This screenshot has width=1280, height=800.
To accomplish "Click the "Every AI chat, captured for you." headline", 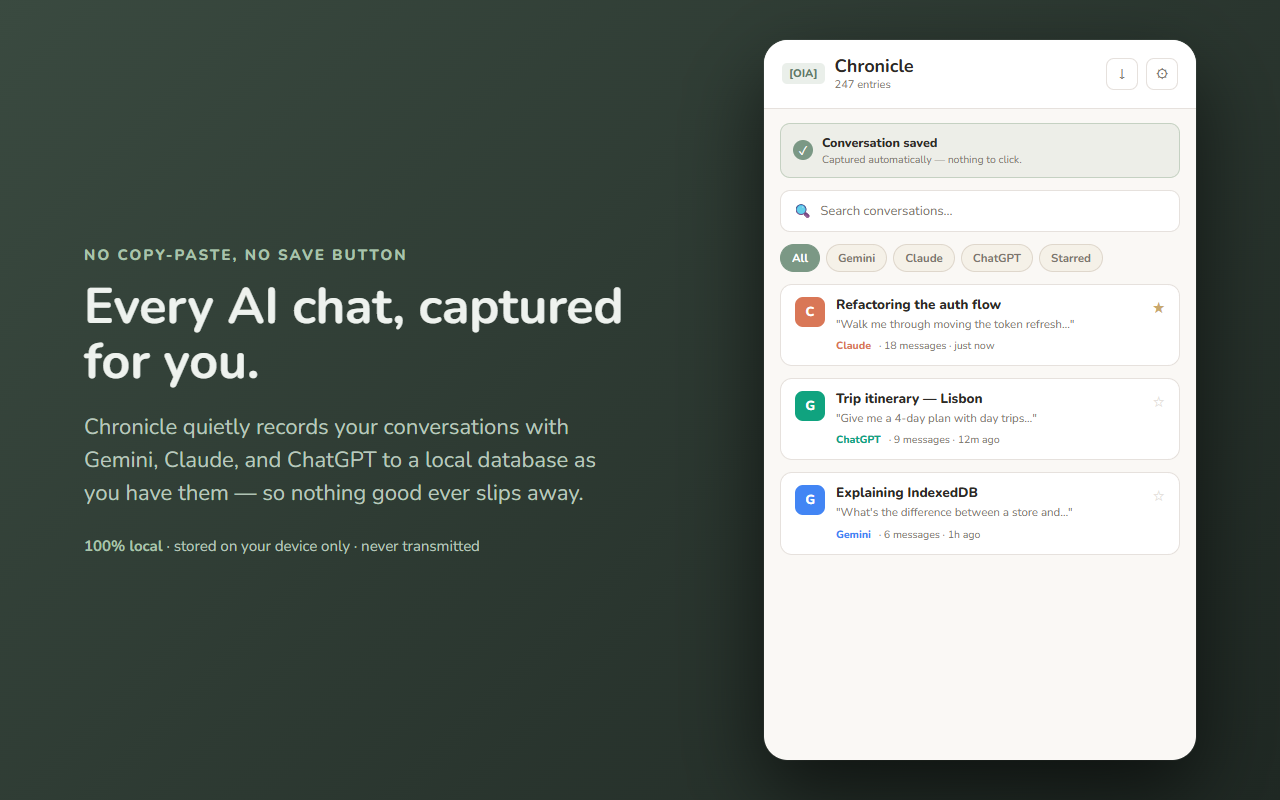I will point(353,334).
